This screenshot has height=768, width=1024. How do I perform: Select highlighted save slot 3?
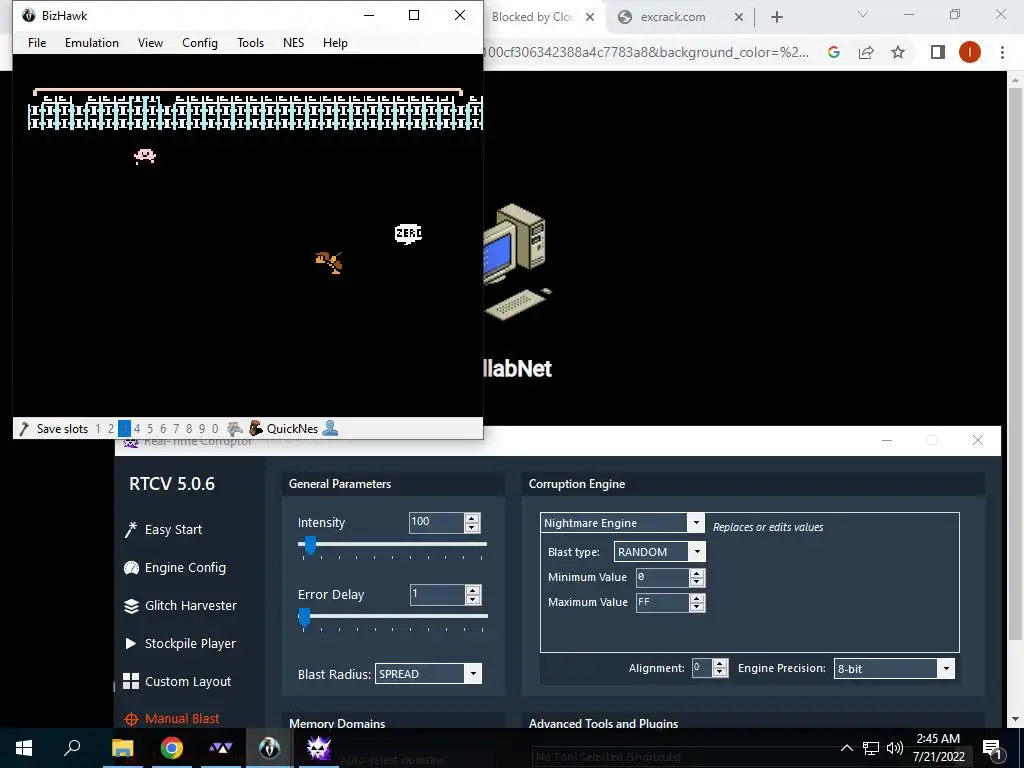(x=124, y=429)
